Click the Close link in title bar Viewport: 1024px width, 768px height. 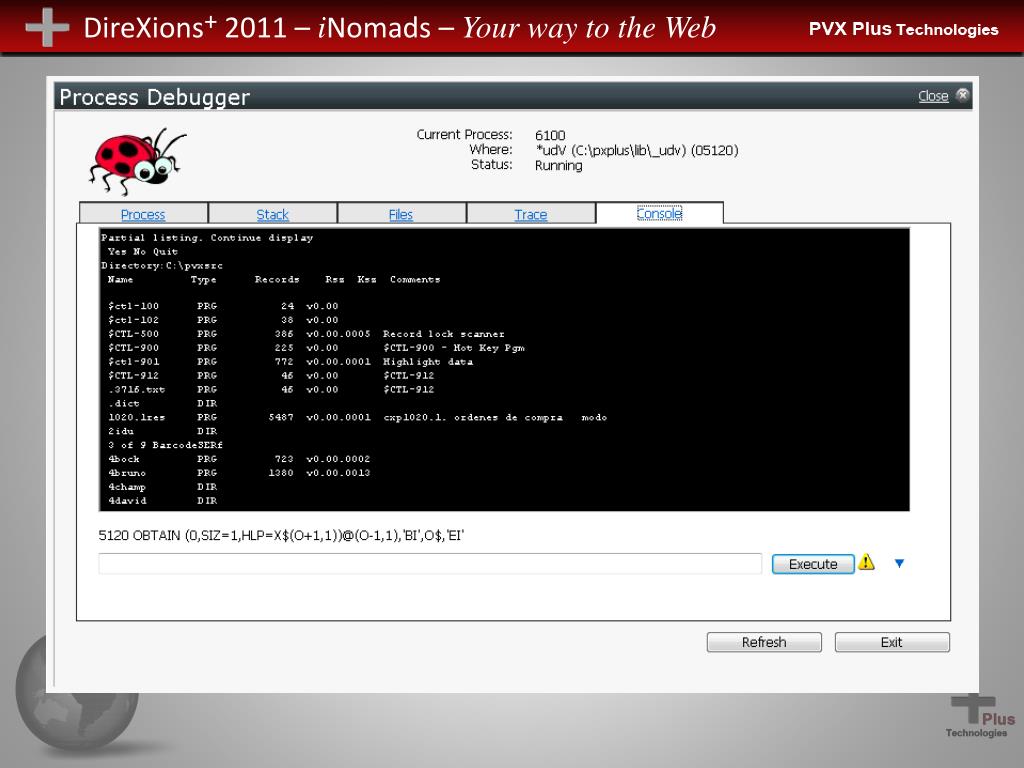pyautogui.click(x=933, y=96)
